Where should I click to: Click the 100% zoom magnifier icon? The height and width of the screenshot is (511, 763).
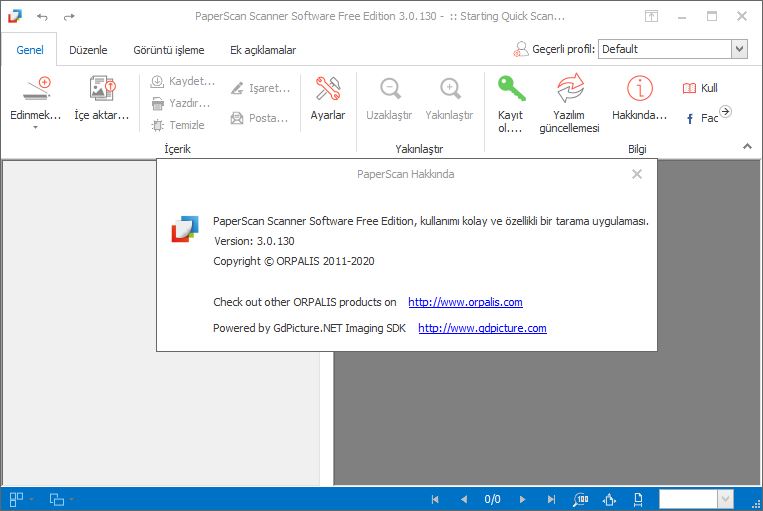point(581,499)
